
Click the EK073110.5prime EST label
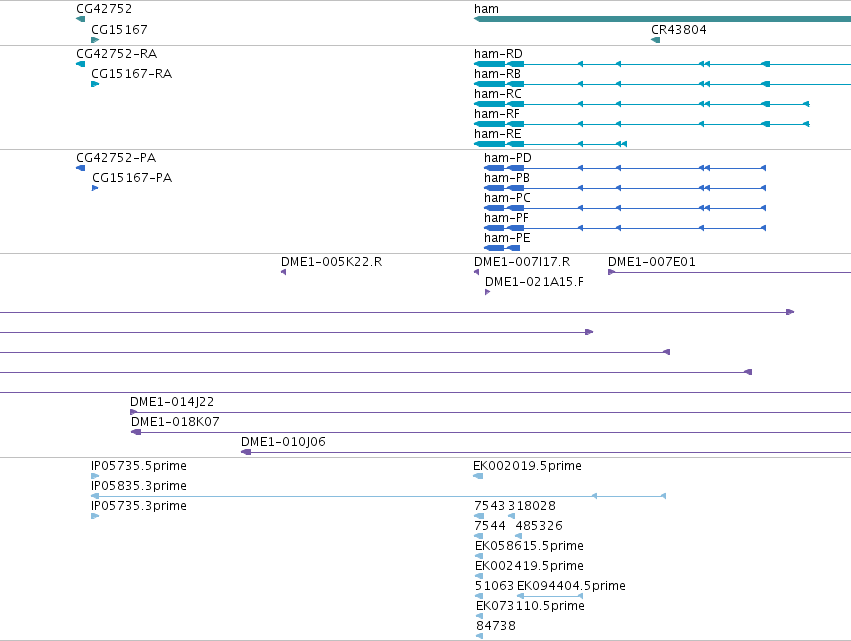[x=531, y=606]
